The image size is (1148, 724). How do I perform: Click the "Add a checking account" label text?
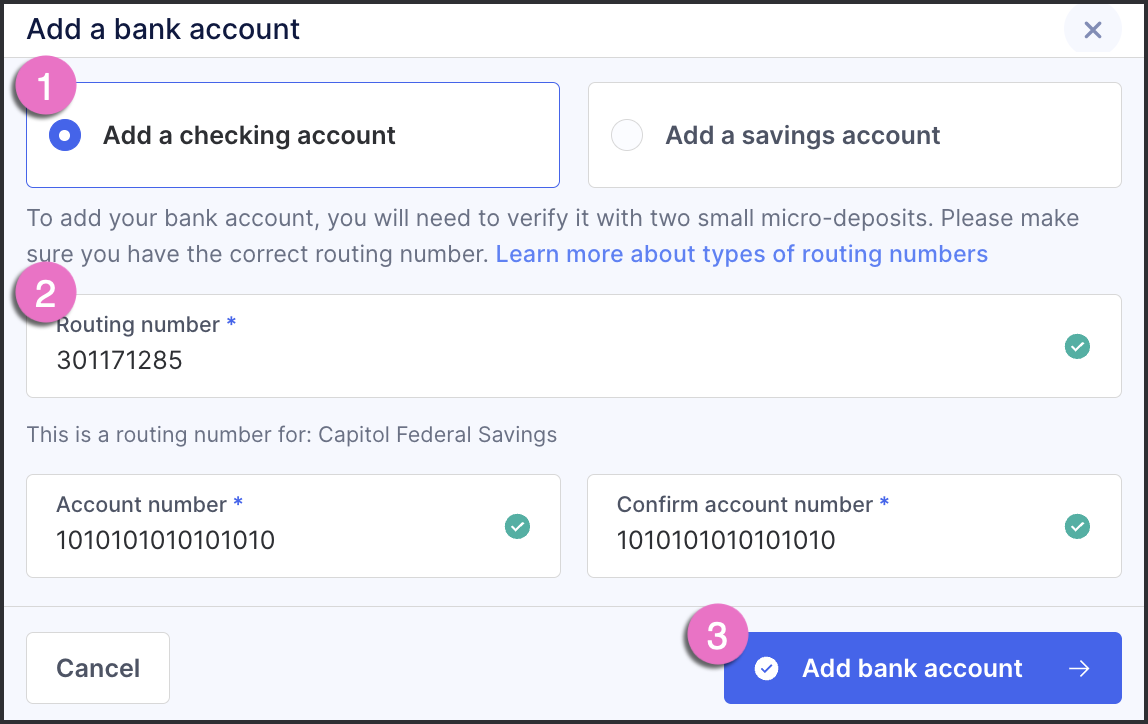[249, 135]
